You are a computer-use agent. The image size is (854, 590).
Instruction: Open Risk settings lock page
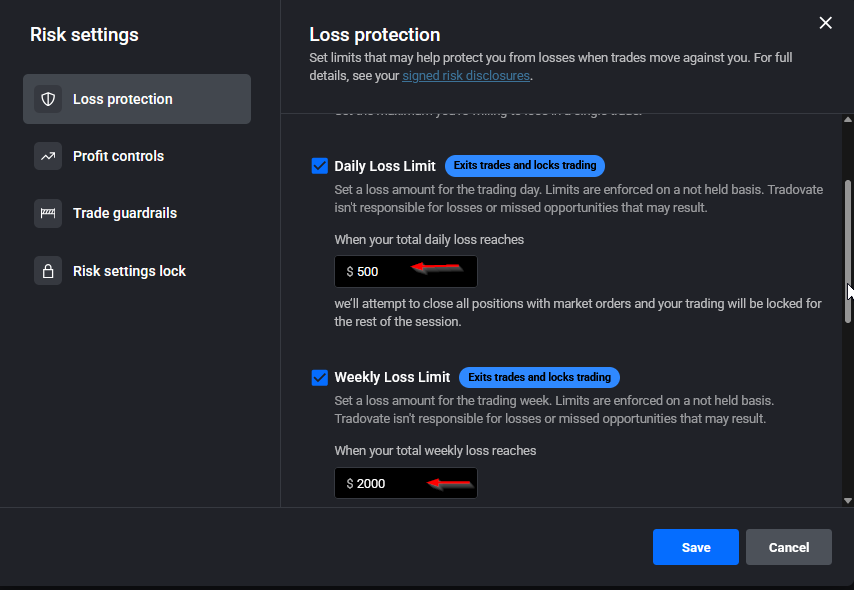[x=137, y=271]
